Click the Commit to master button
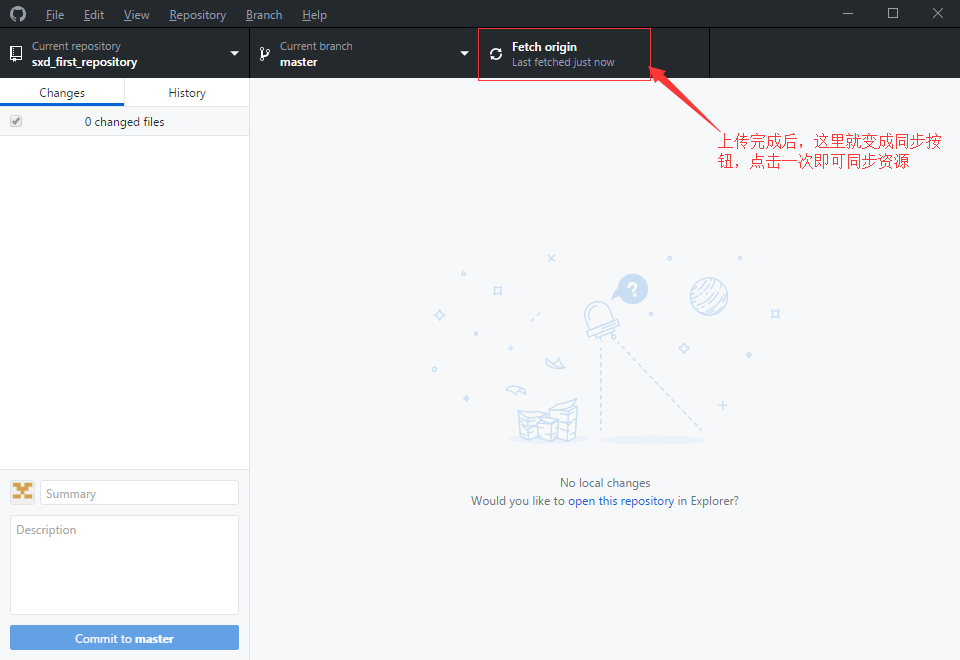960x660 pixels. point(124,638)
